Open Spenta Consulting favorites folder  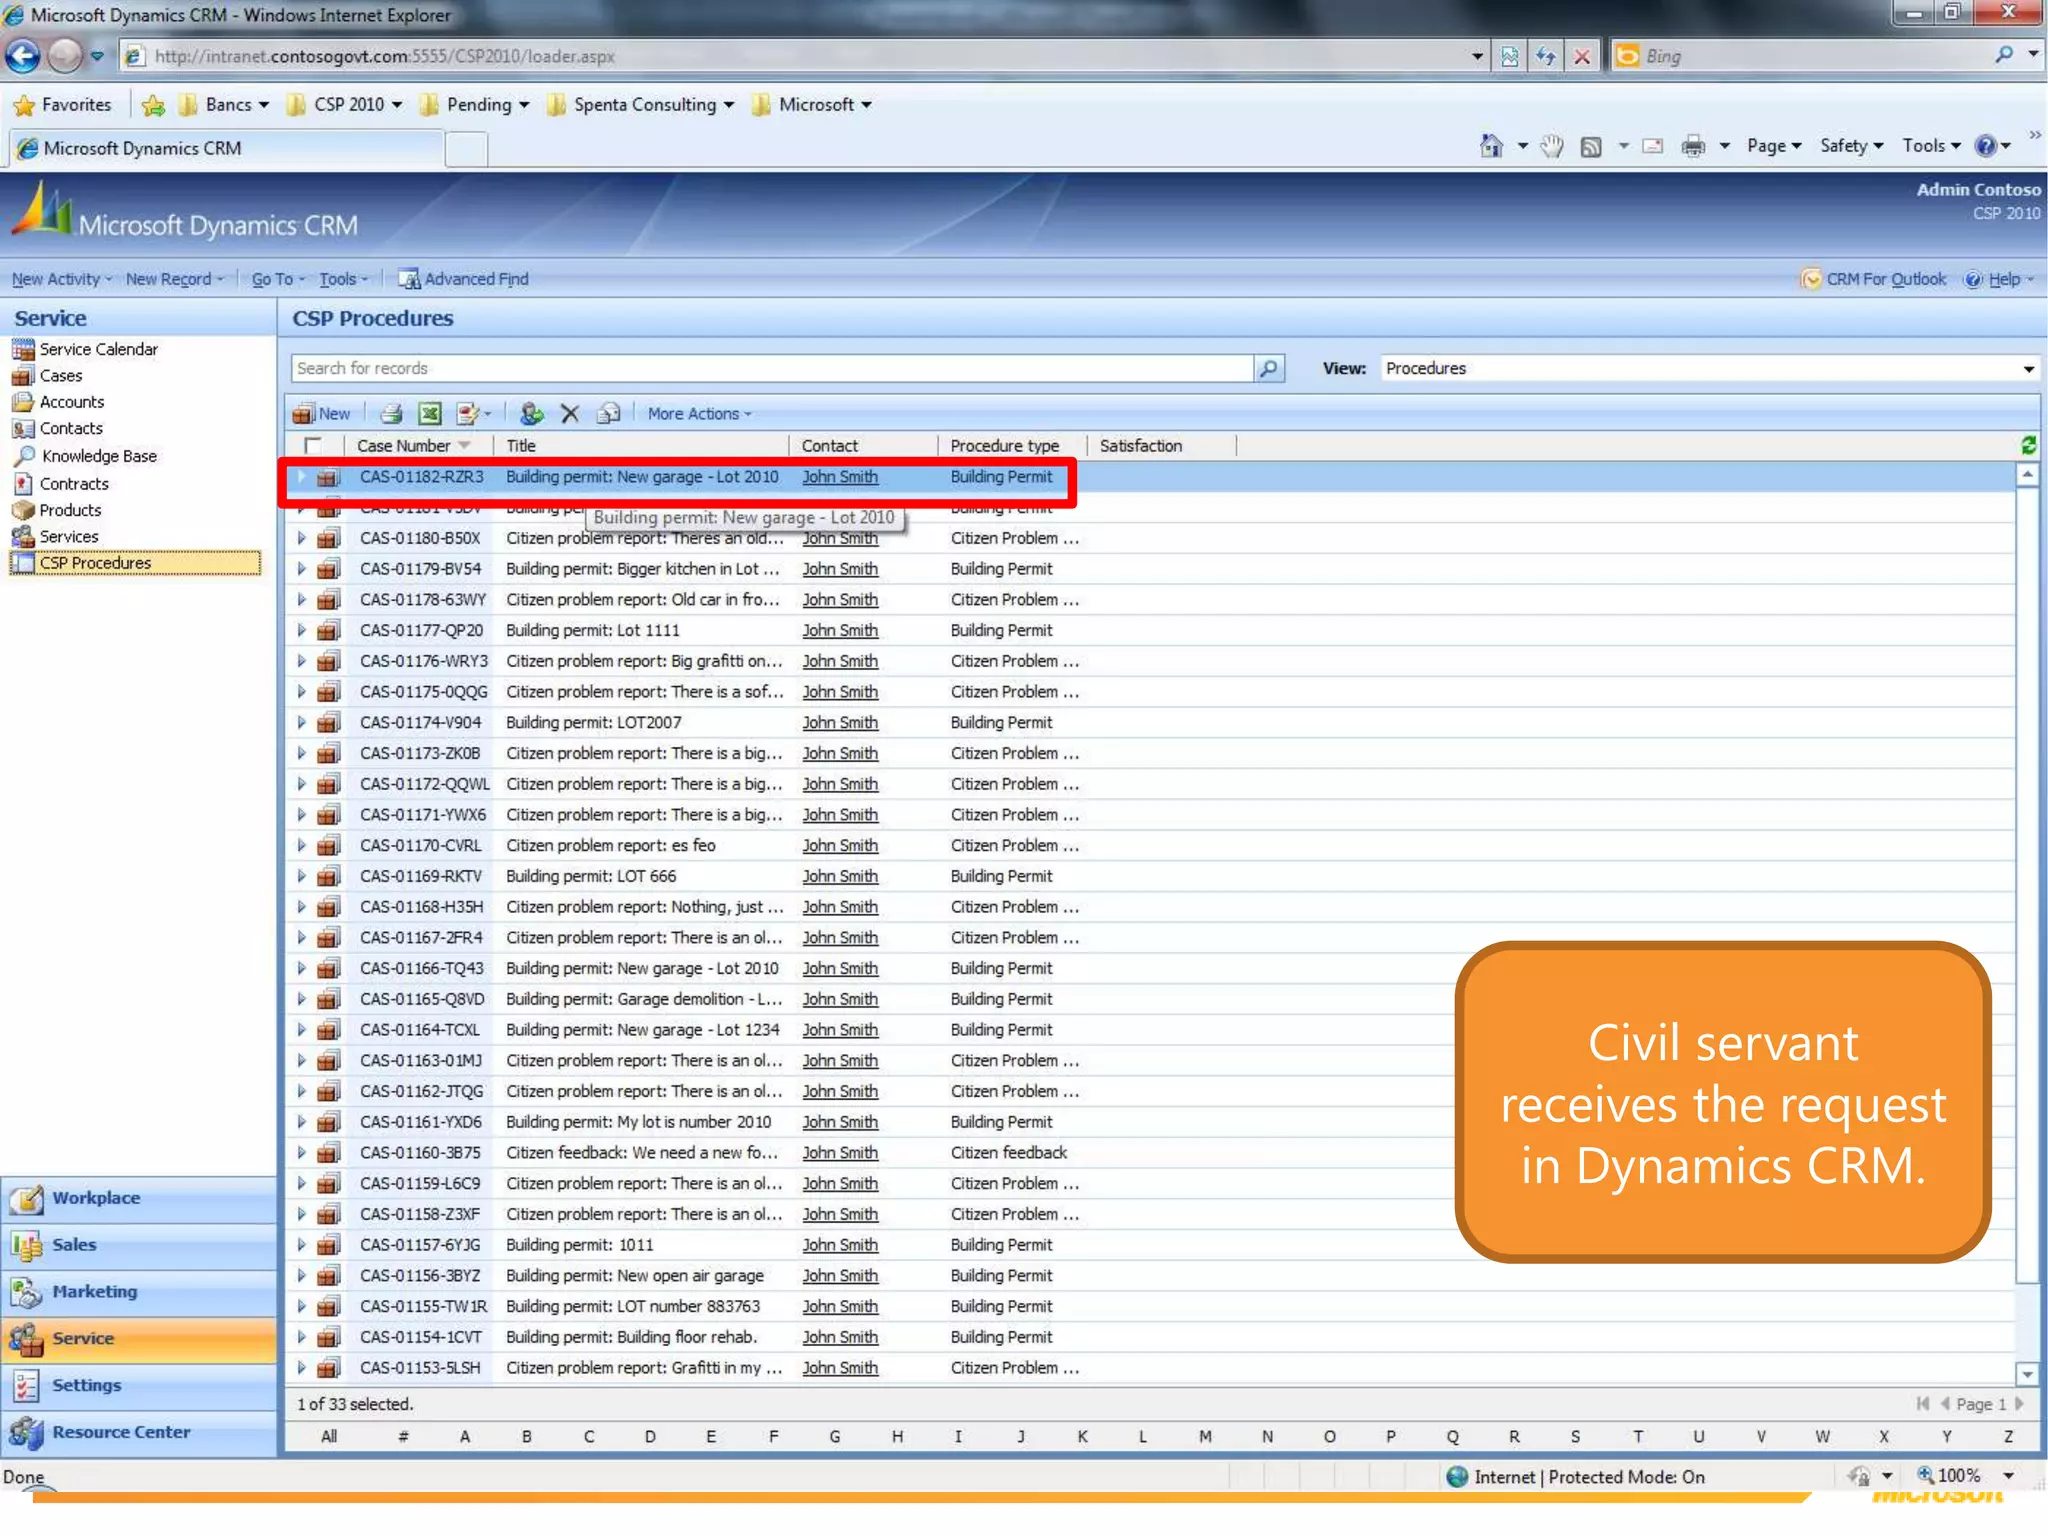coord(641,104)
